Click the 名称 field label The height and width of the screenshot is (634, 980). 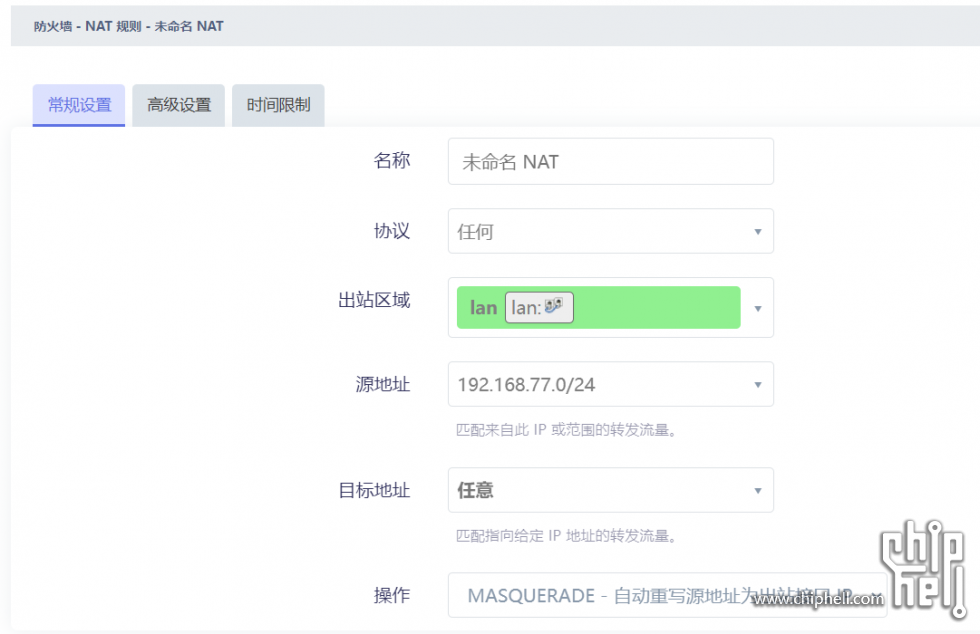(392, 161)
